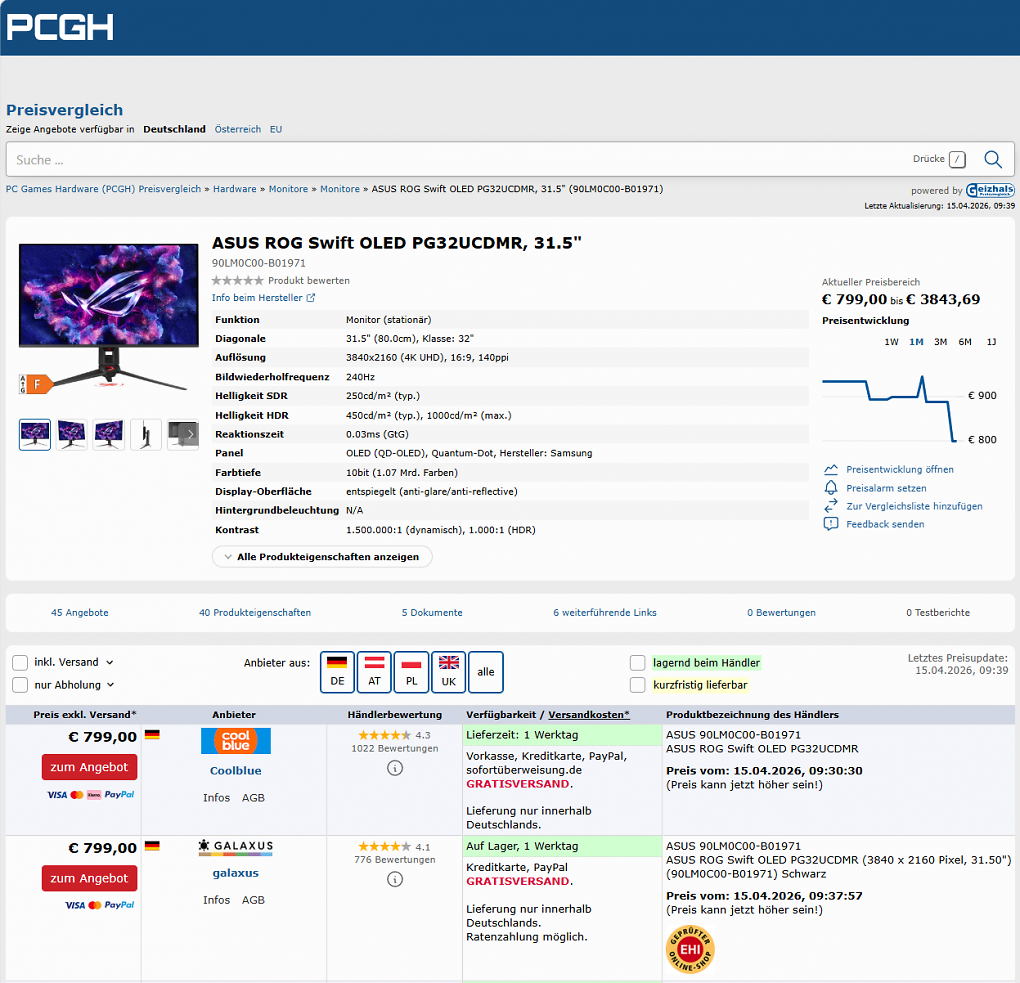
Task: Click the search magnifier icon
Action: 993,159
